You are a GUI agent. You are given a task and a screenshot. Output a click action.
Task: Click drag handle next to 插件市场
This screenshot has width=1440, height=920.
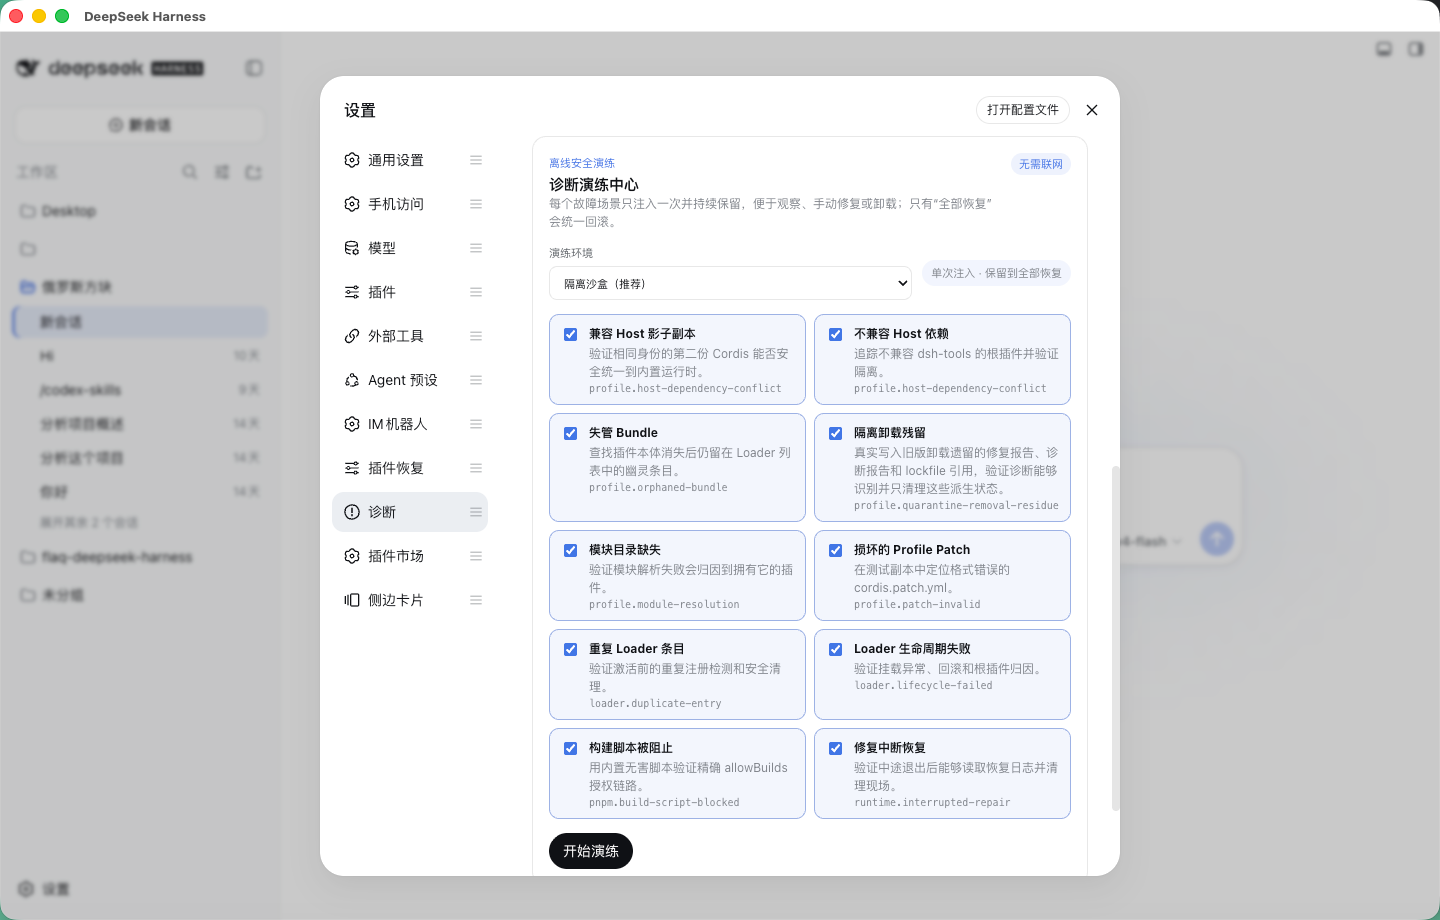[476, 556]
